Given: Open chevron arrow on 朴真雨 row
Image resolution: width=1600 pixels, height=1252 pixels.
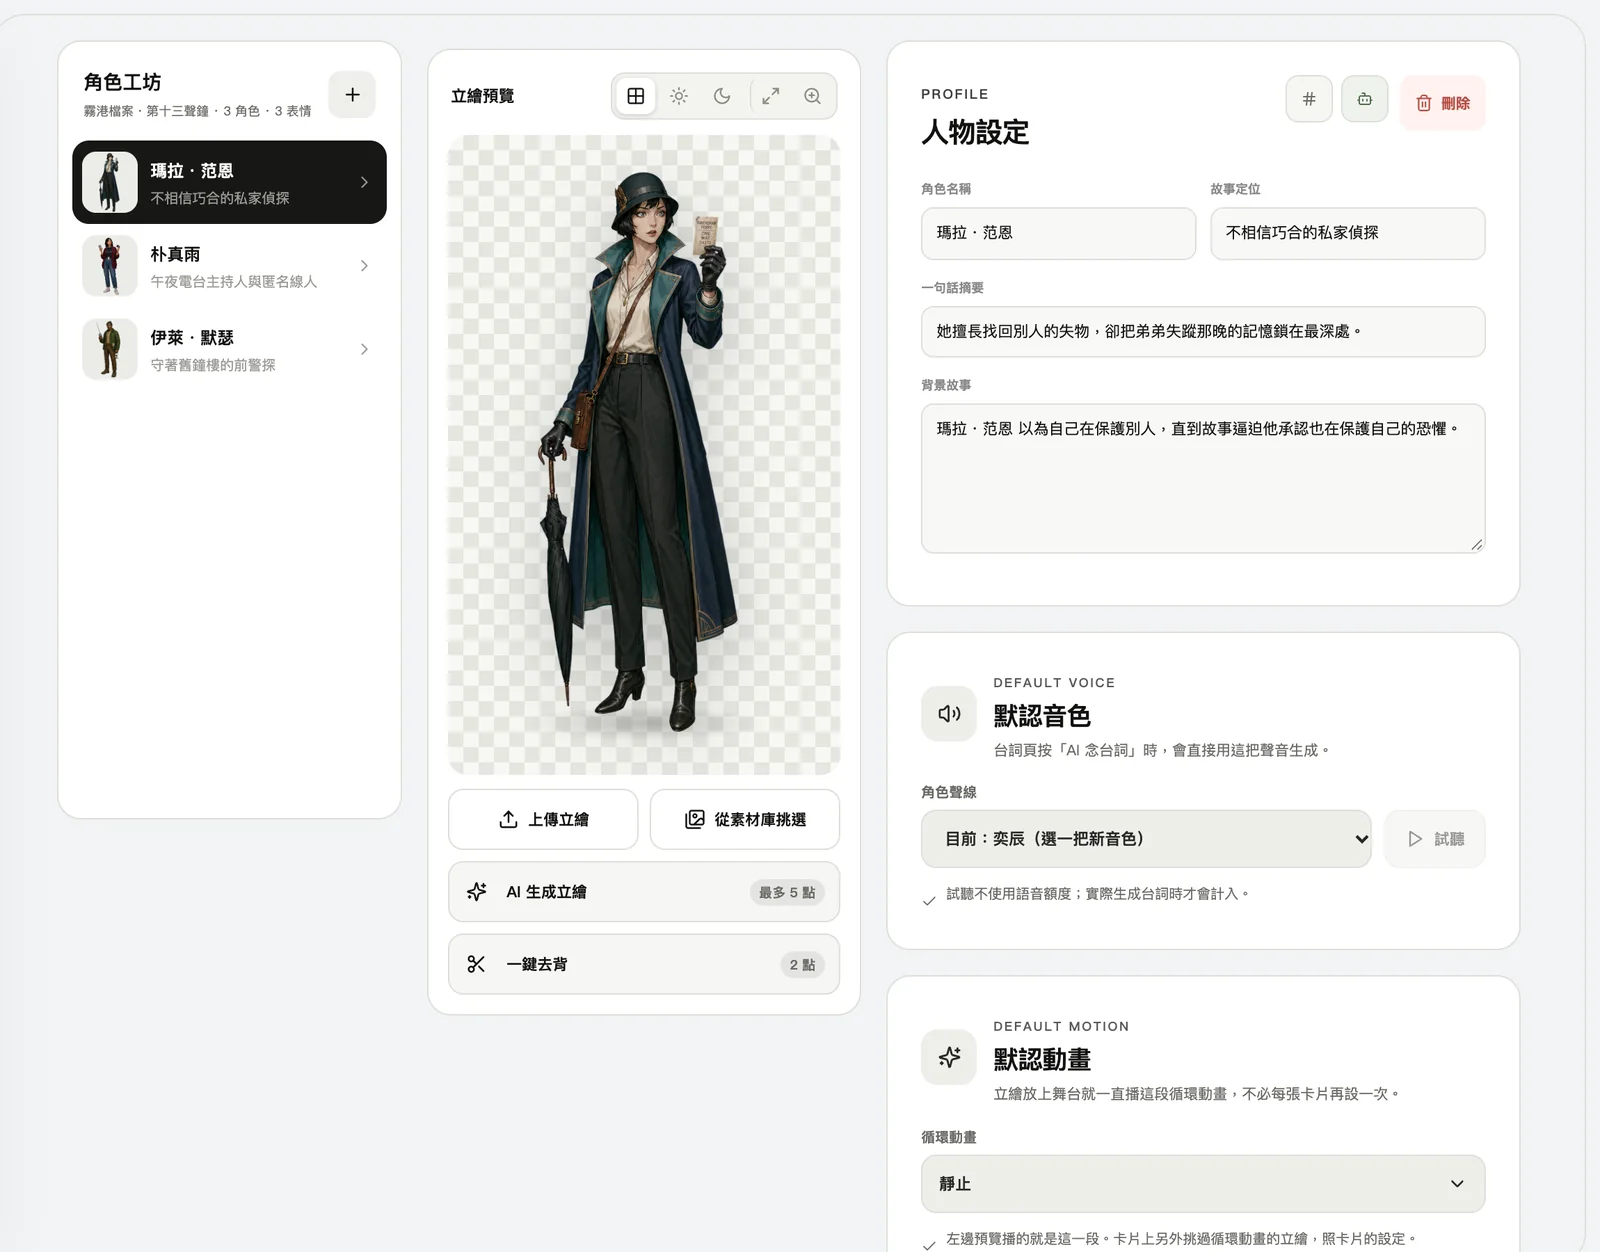Looking at the screenshot, I should (x=364, y=266).
